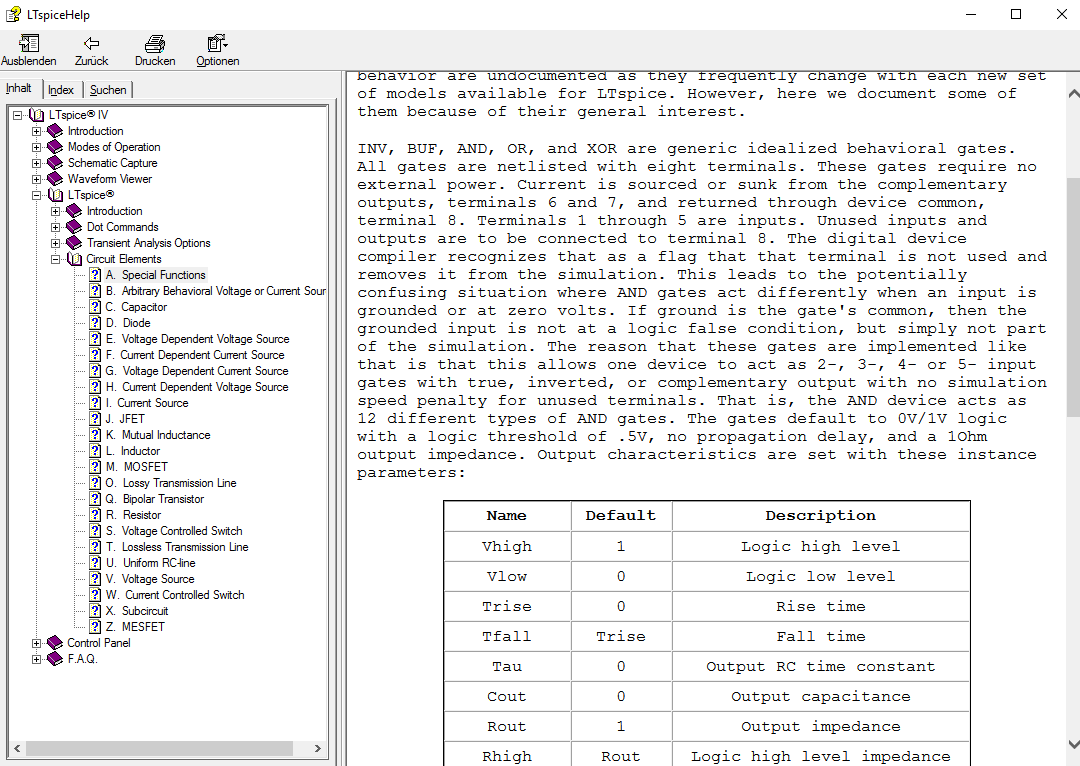The width and height of the screenshot is (1080, 766).
Task: Open the T. Lossless Transmission Line topic
Action: click(x=177, y=547)
